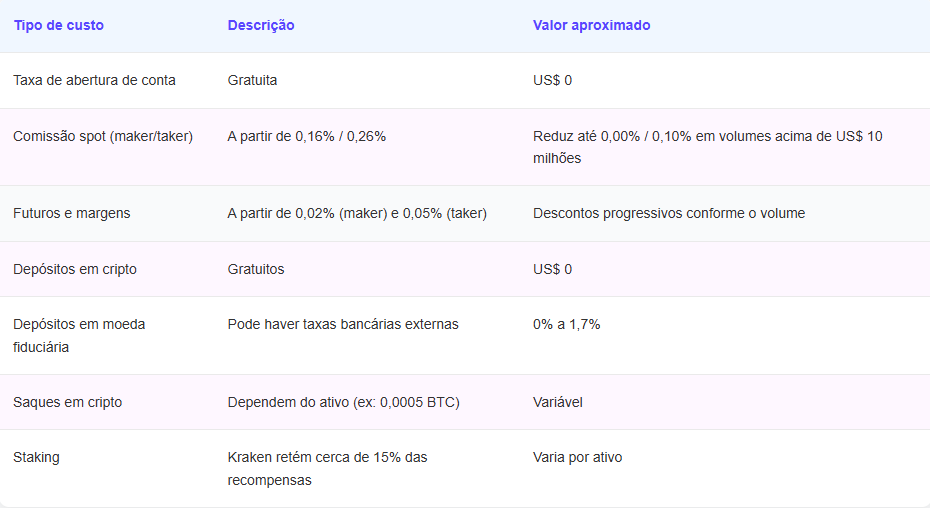This screenshot has width=930, height=508.
Task: Select the 'Comissão spot (maker/taker)' cell
Action: pyautogui.click(x=103, y=136)
